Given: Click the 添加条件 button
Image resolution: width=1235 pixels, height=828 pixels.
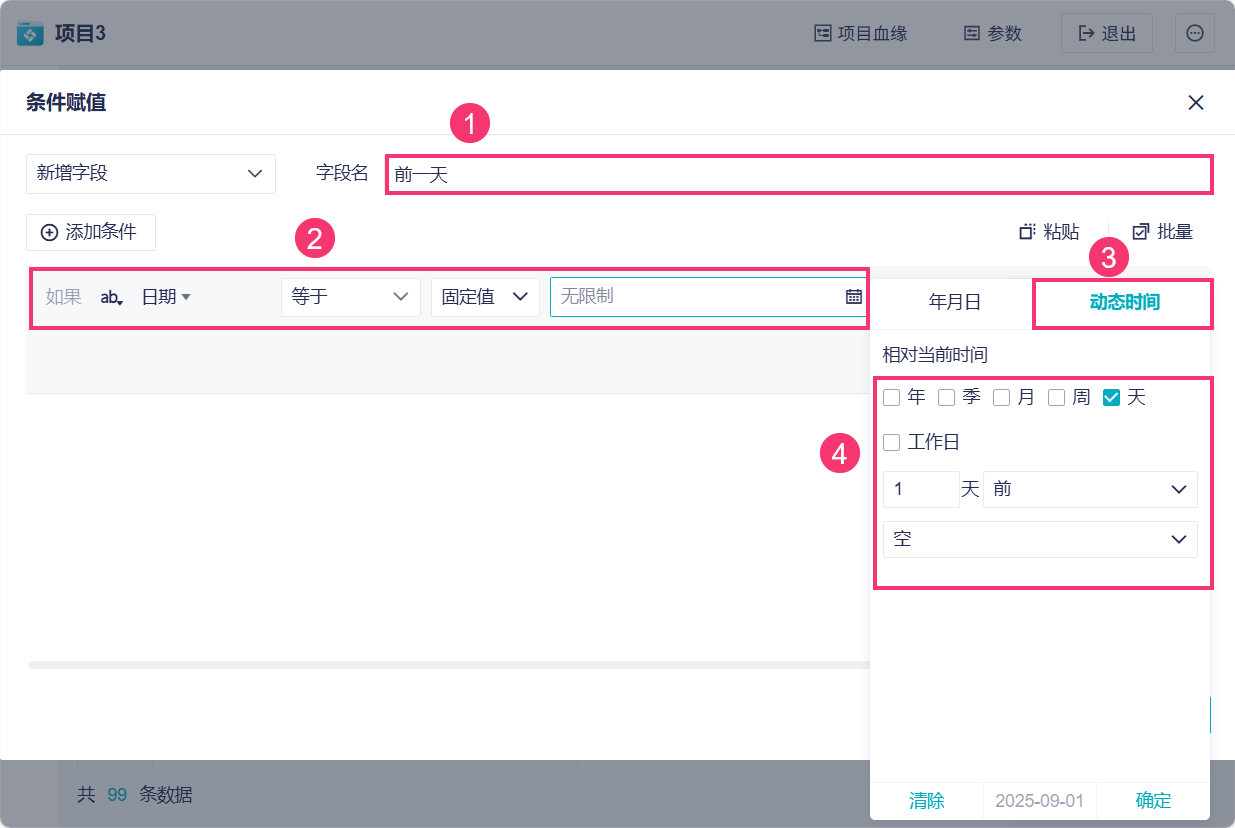Looking at the screenshot, I should [91, 232].
